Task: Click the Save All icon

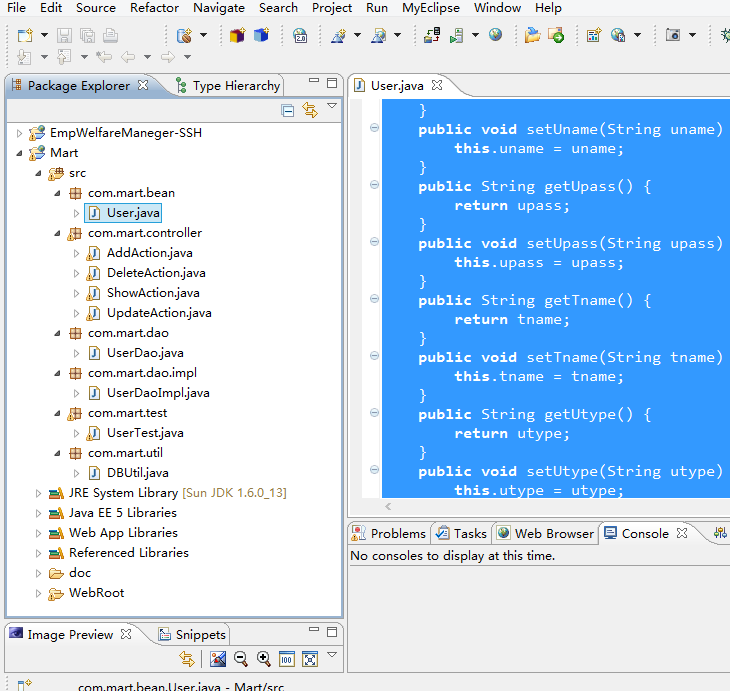Action: pos(88,35)
